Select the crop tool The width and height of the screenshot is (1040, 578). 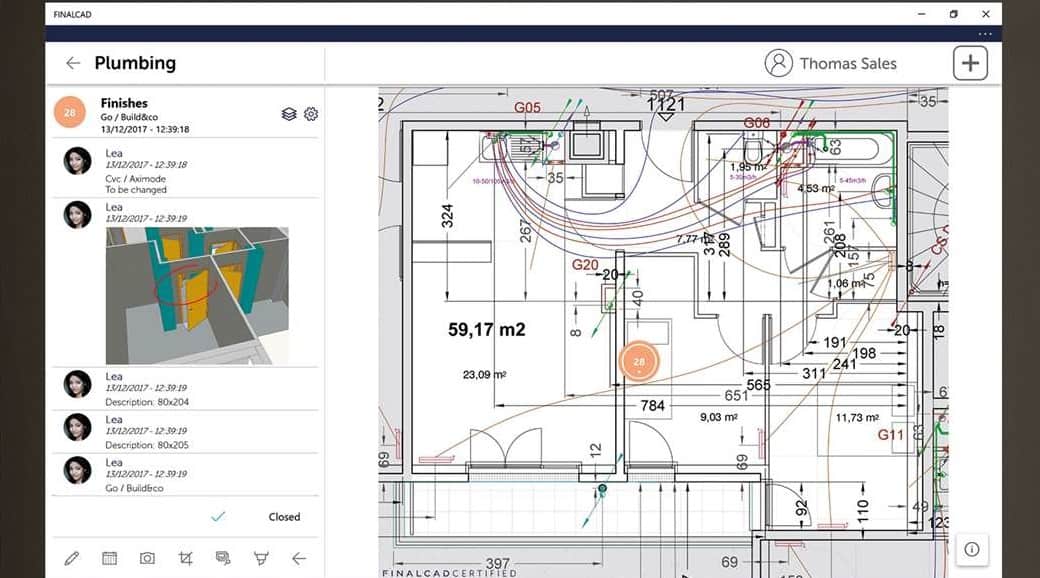185,559
